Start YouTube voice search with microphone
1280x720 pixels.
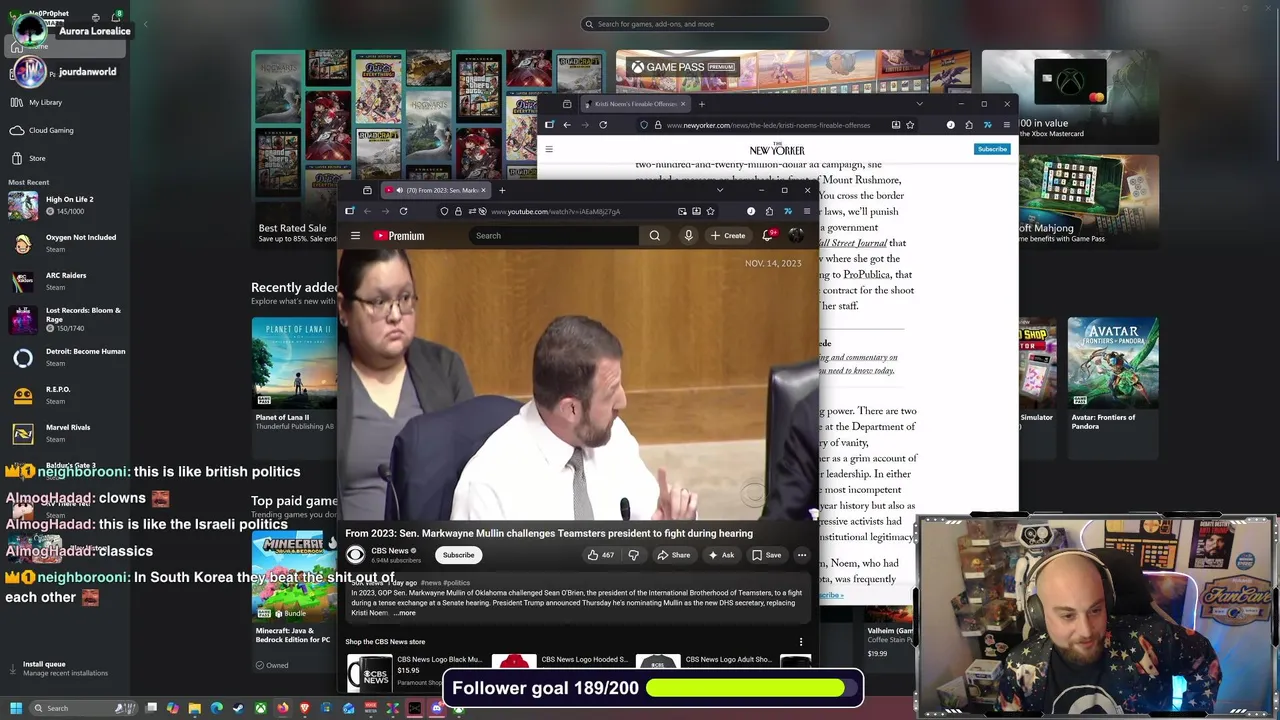688,236
